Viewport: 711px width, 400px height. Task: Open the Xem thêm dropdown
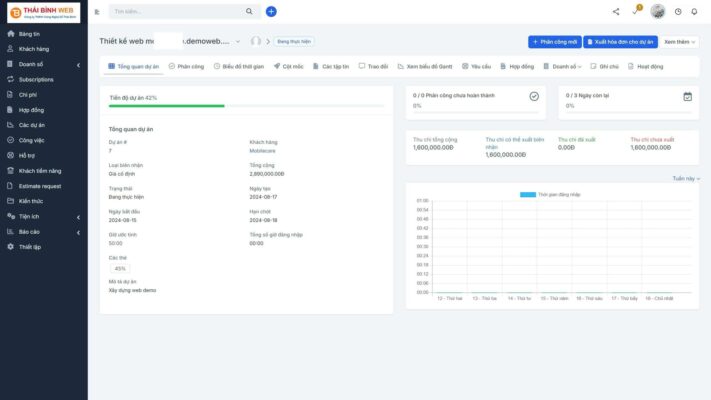click(679, 42)
